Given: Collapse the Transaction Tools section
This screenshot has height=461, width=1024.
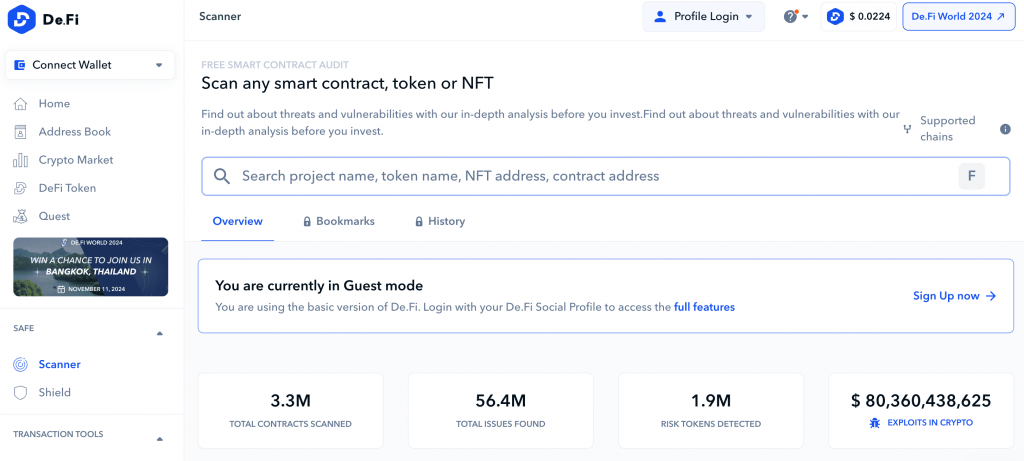Looking at the screenshot, I should (x=160, y=439).
